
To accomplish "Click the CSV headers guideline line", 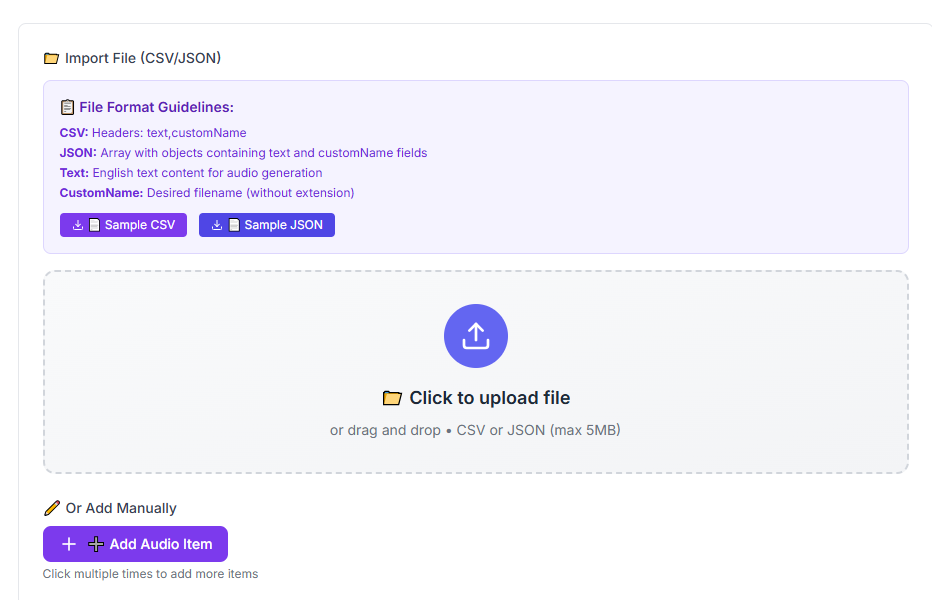I will [153, 133].
